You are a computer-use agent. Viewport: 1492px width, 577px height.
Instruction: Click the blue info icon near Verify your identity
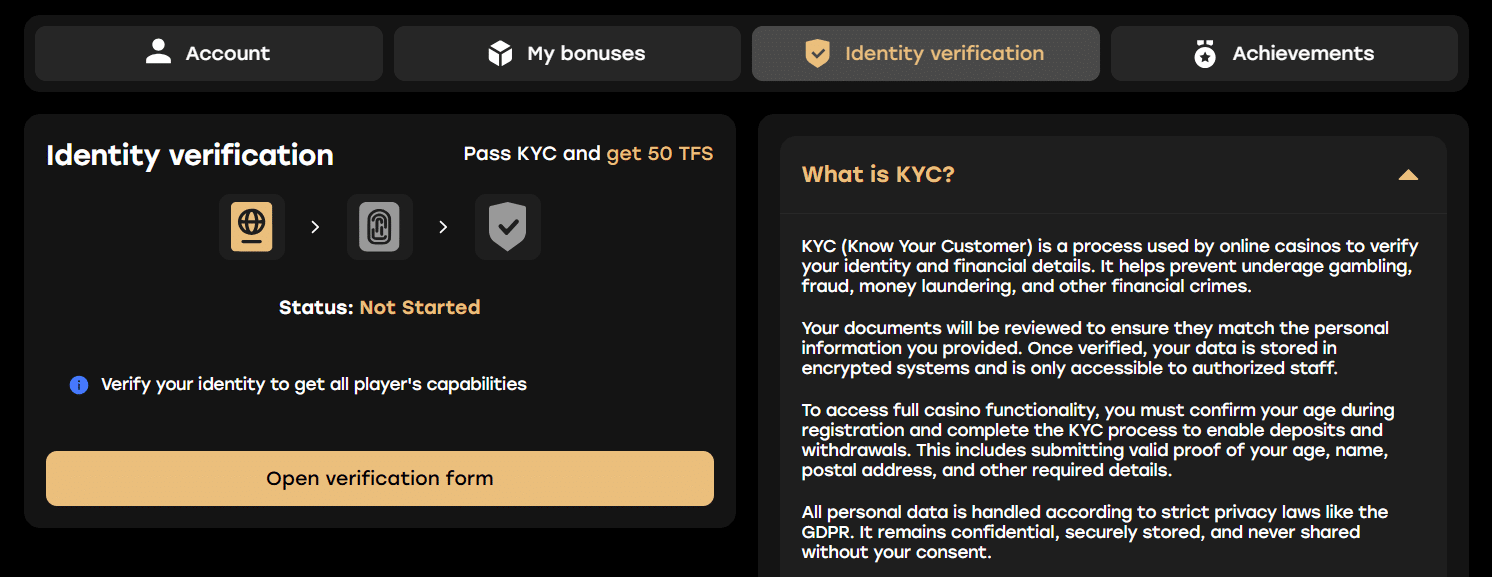tap(79, 385)
